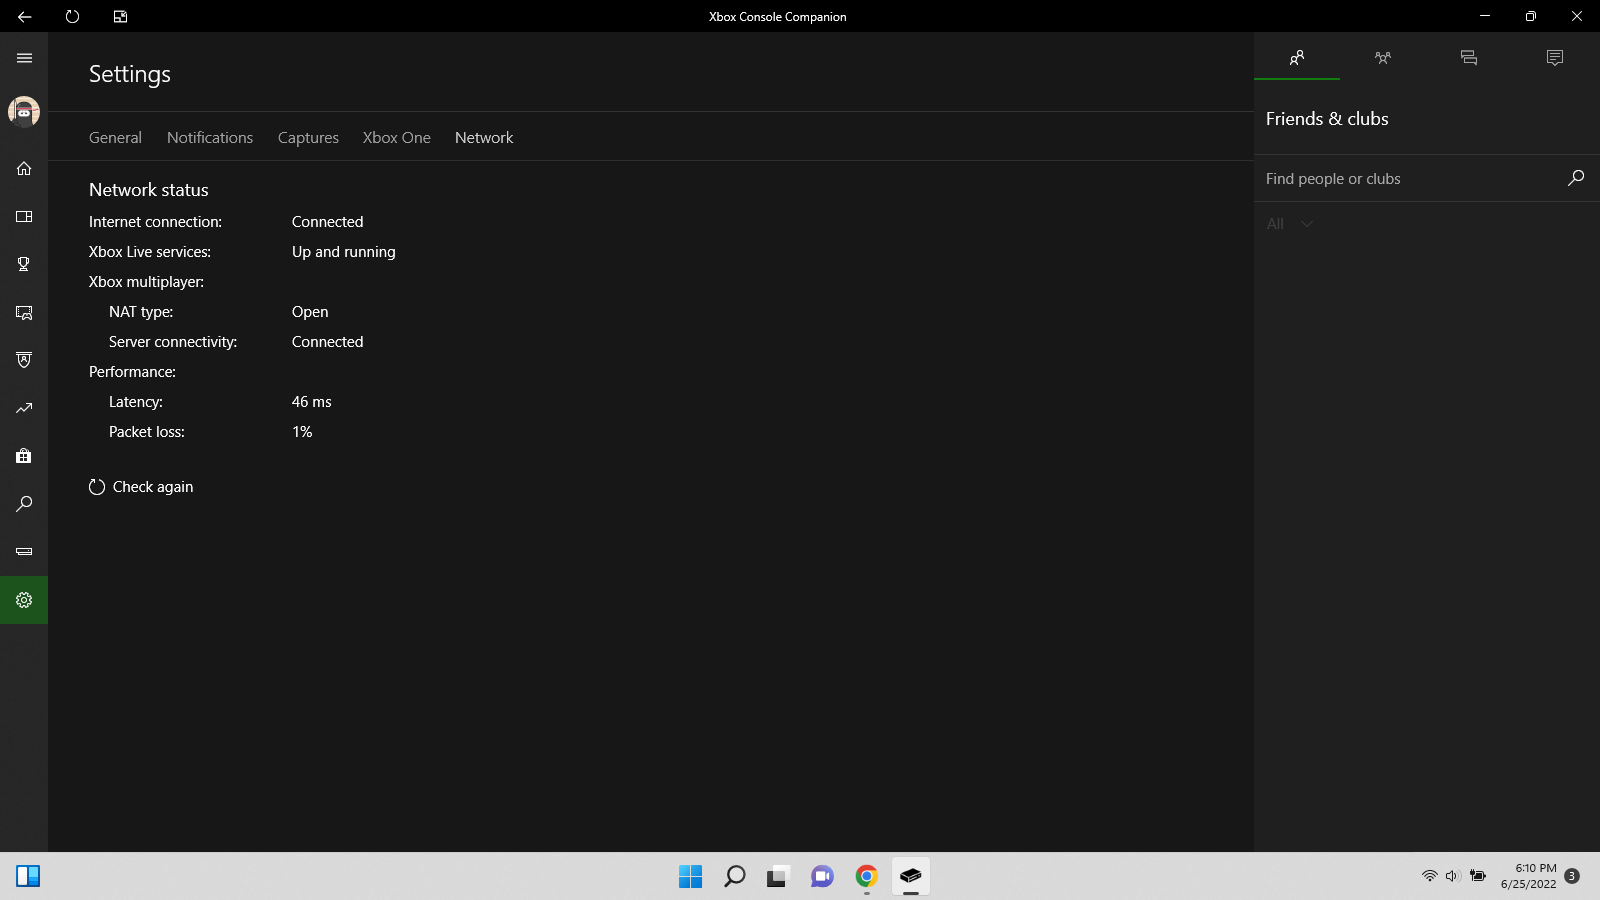
Task: Click the magnifier in friends search
Action: (1576, 178)
